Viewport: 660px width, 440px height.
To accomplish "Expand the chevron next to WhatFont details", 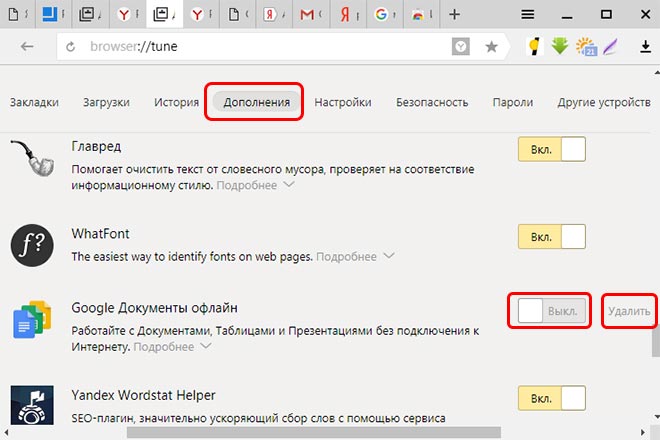I will coord(389,256).
